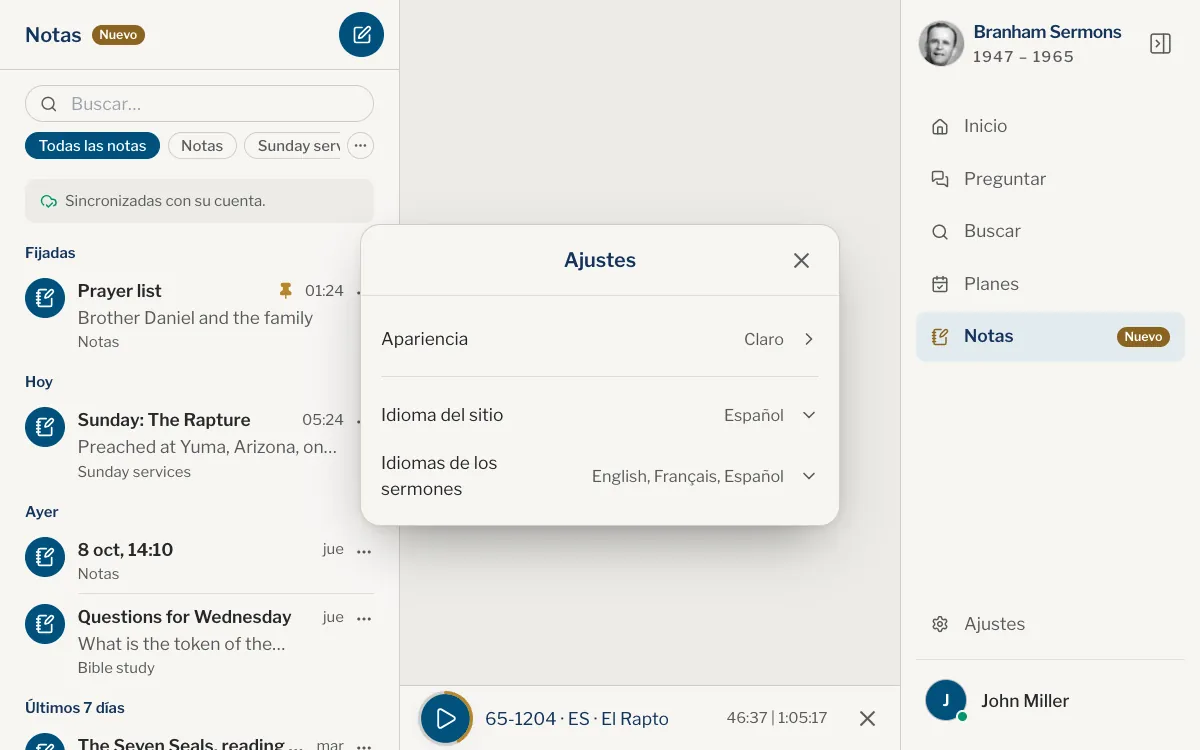Open the John Miller account menu

point(1050,701)
